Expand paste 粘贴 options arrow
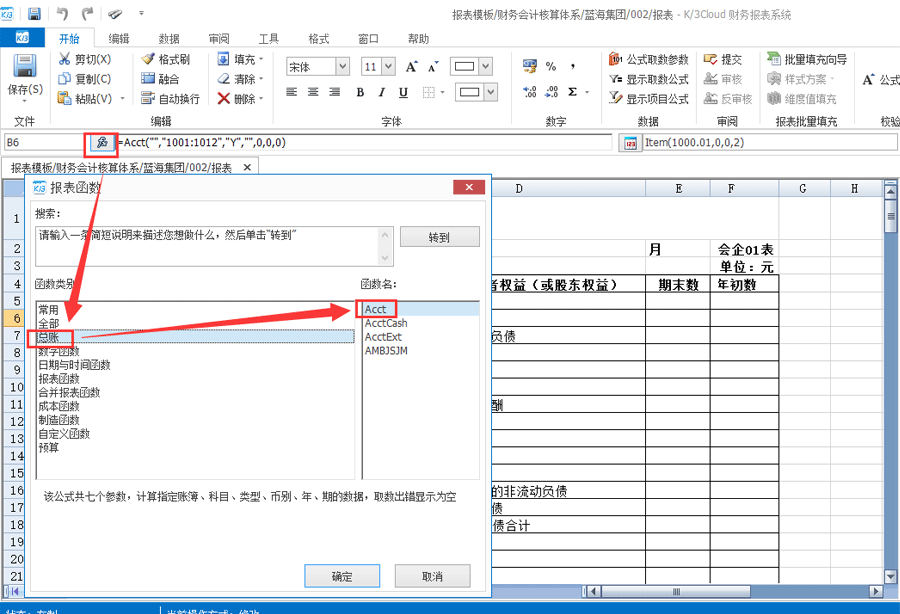The width and height of the screenshot is (900, 614). pos(122,99)
